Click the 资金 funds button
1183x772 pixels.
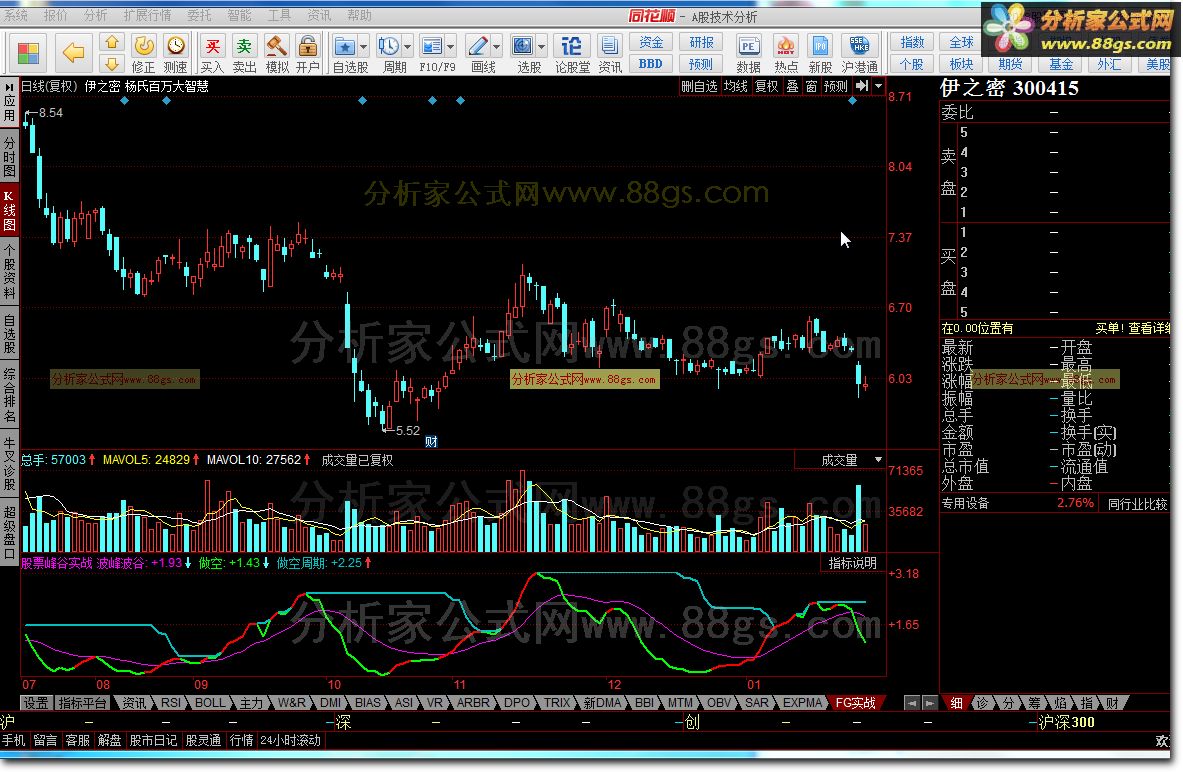pyautogui.click(x=651, y=42)
